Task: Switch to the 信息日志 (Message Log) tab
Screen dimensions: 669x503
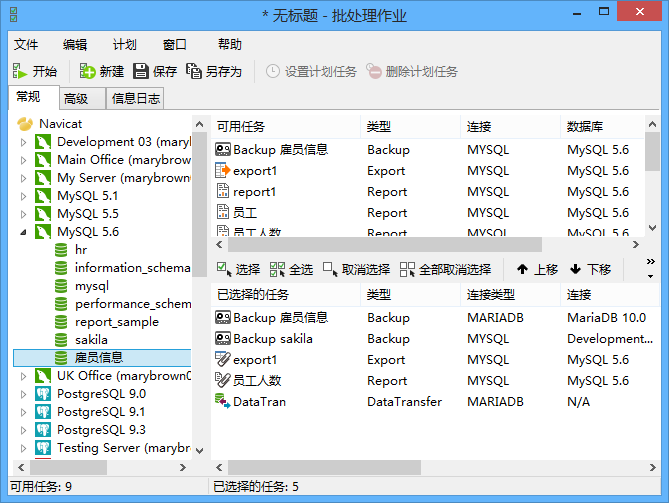Action: pos(135,99)
